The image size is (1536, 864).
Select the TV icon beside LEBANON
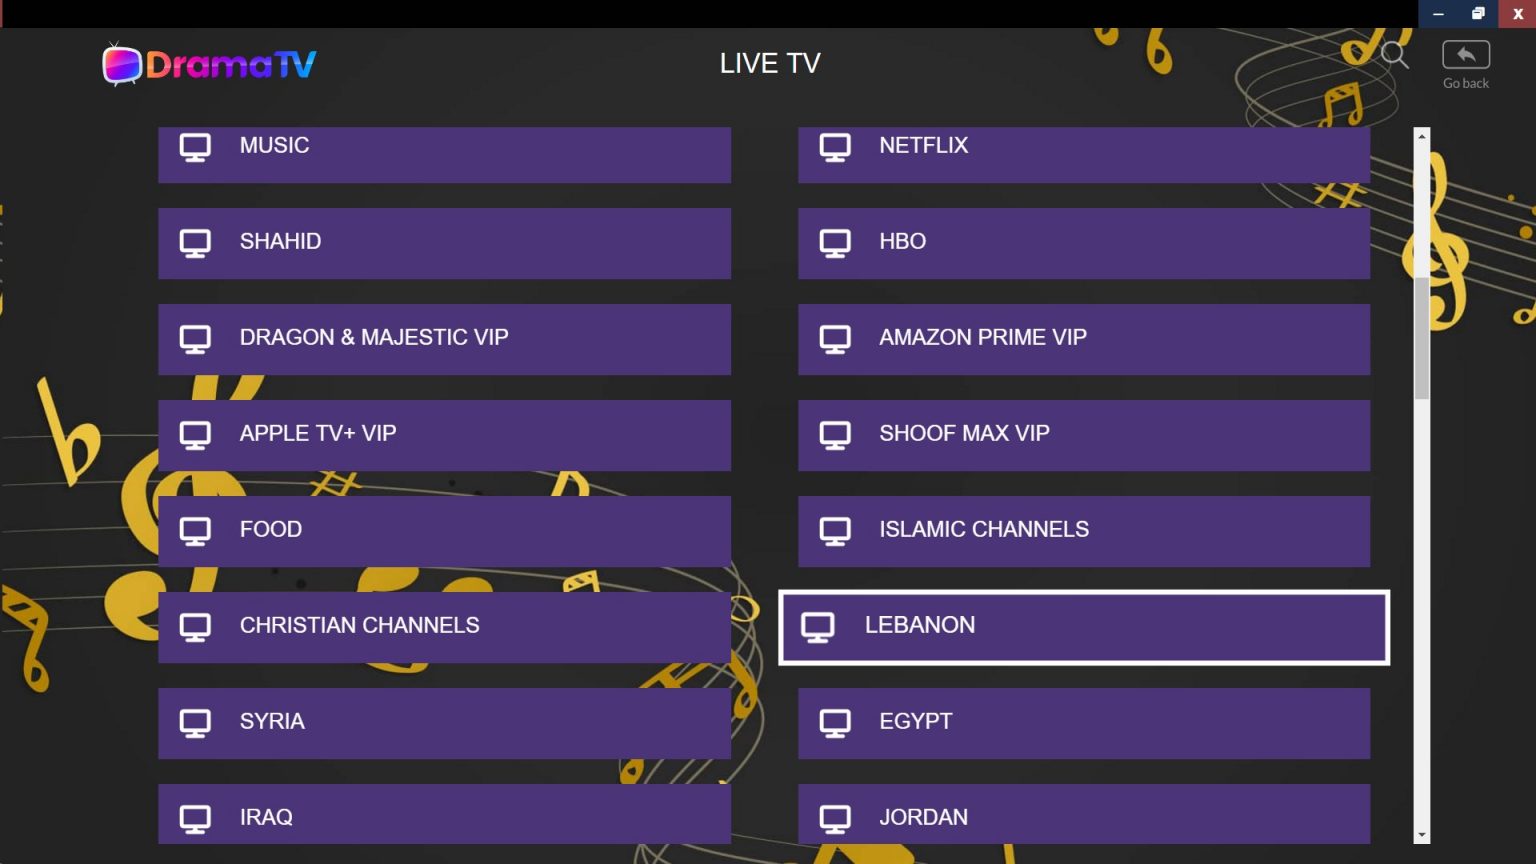[821, 626]
